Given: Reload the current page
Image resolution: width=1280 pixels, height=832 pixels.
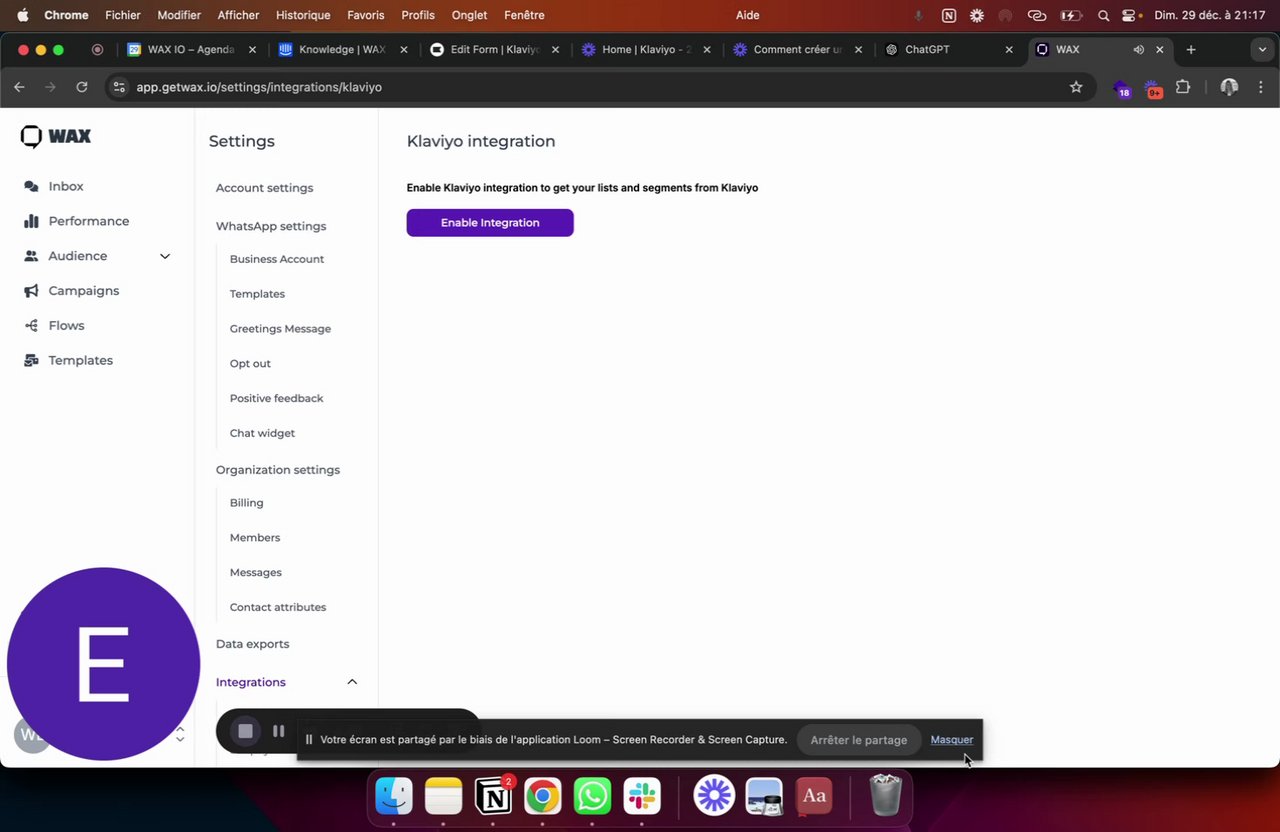Looking at the screenshot, I should point(82,87).
